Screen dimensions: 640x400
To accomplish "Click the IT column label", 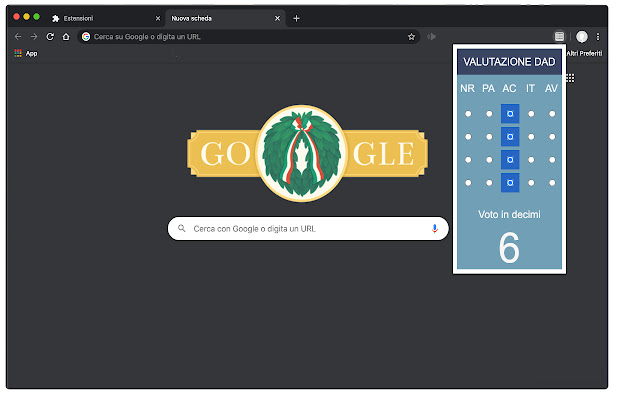I will click(530, 89).
